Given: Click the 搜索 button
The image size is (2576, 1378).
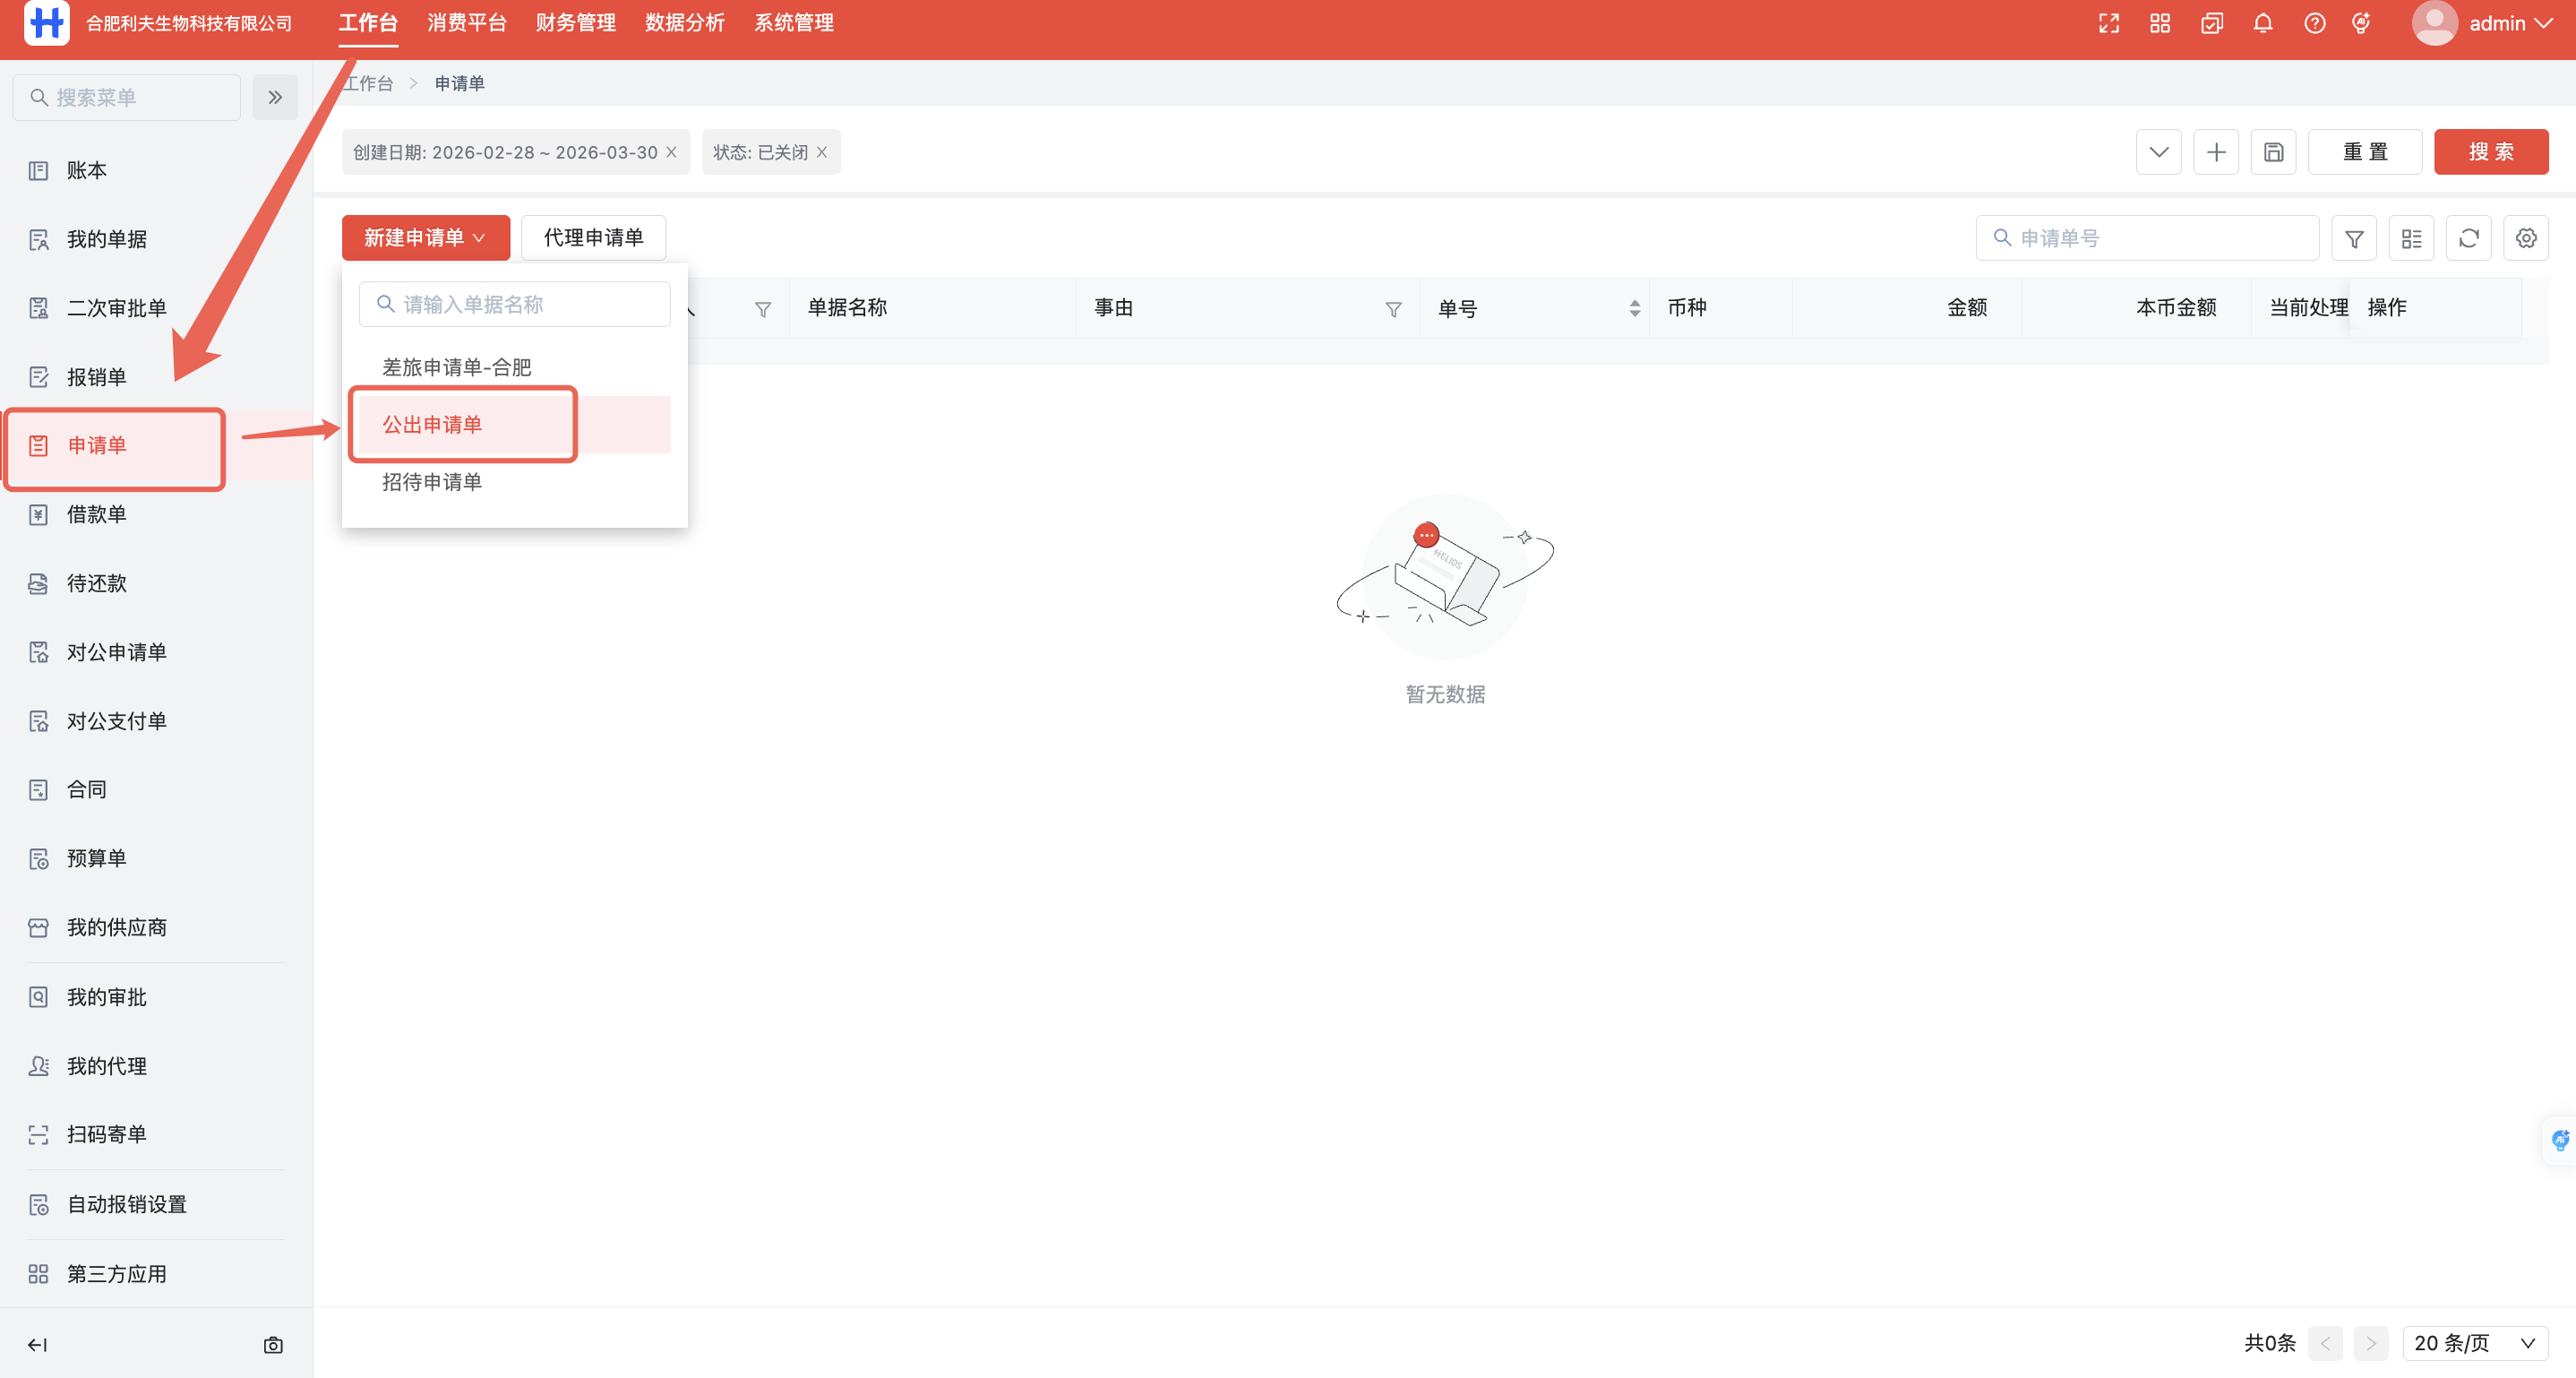Looking at the screenshot, I should [2490, 152].
